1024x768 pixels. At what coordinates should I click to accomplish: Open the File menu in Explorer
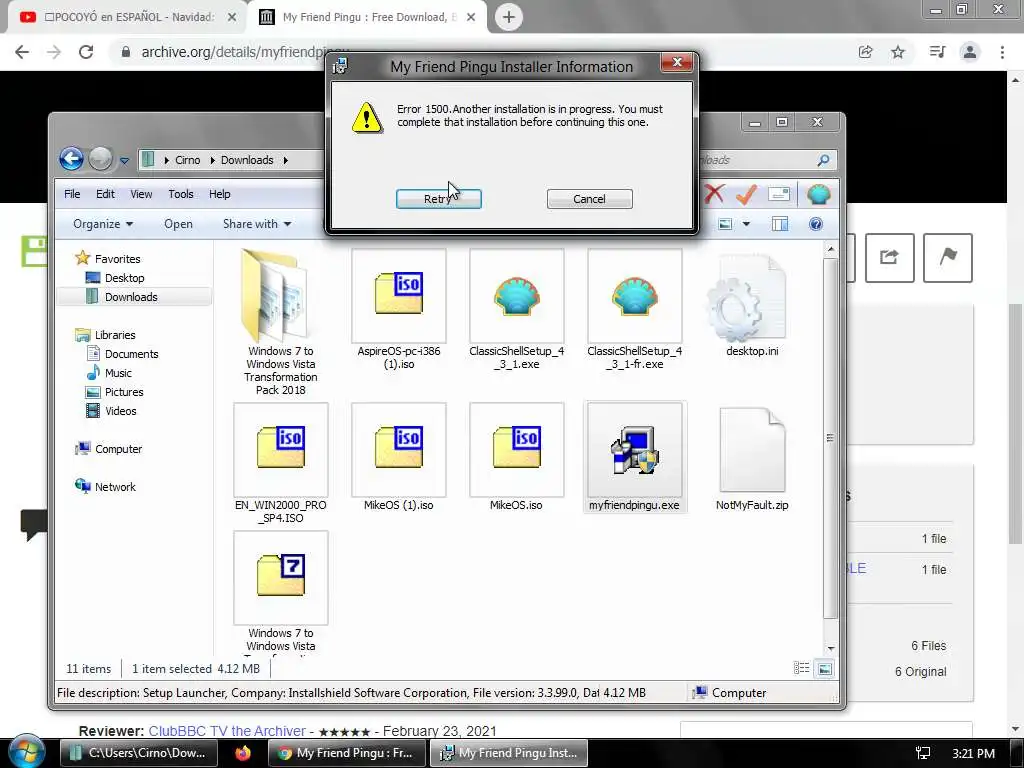pyautogui.click(x=72, y=194)
